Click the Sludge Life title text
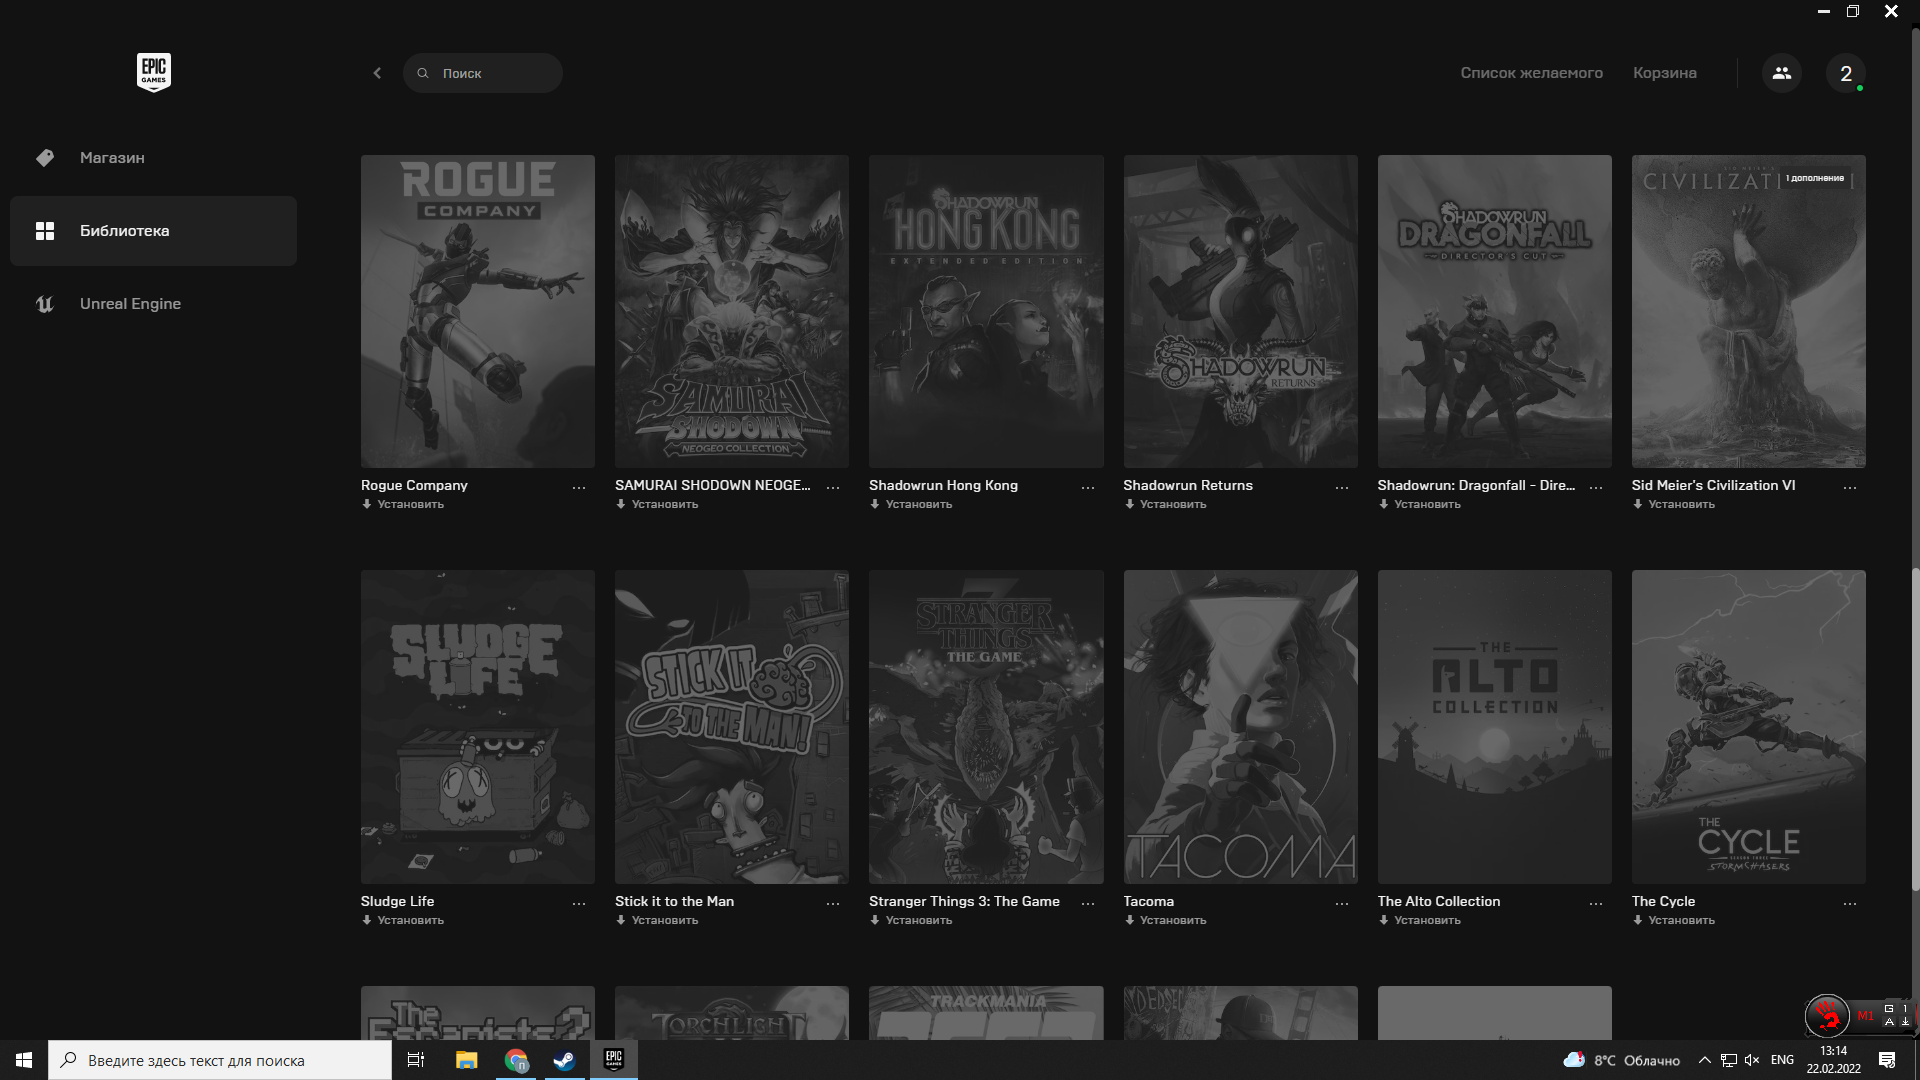 397,901
